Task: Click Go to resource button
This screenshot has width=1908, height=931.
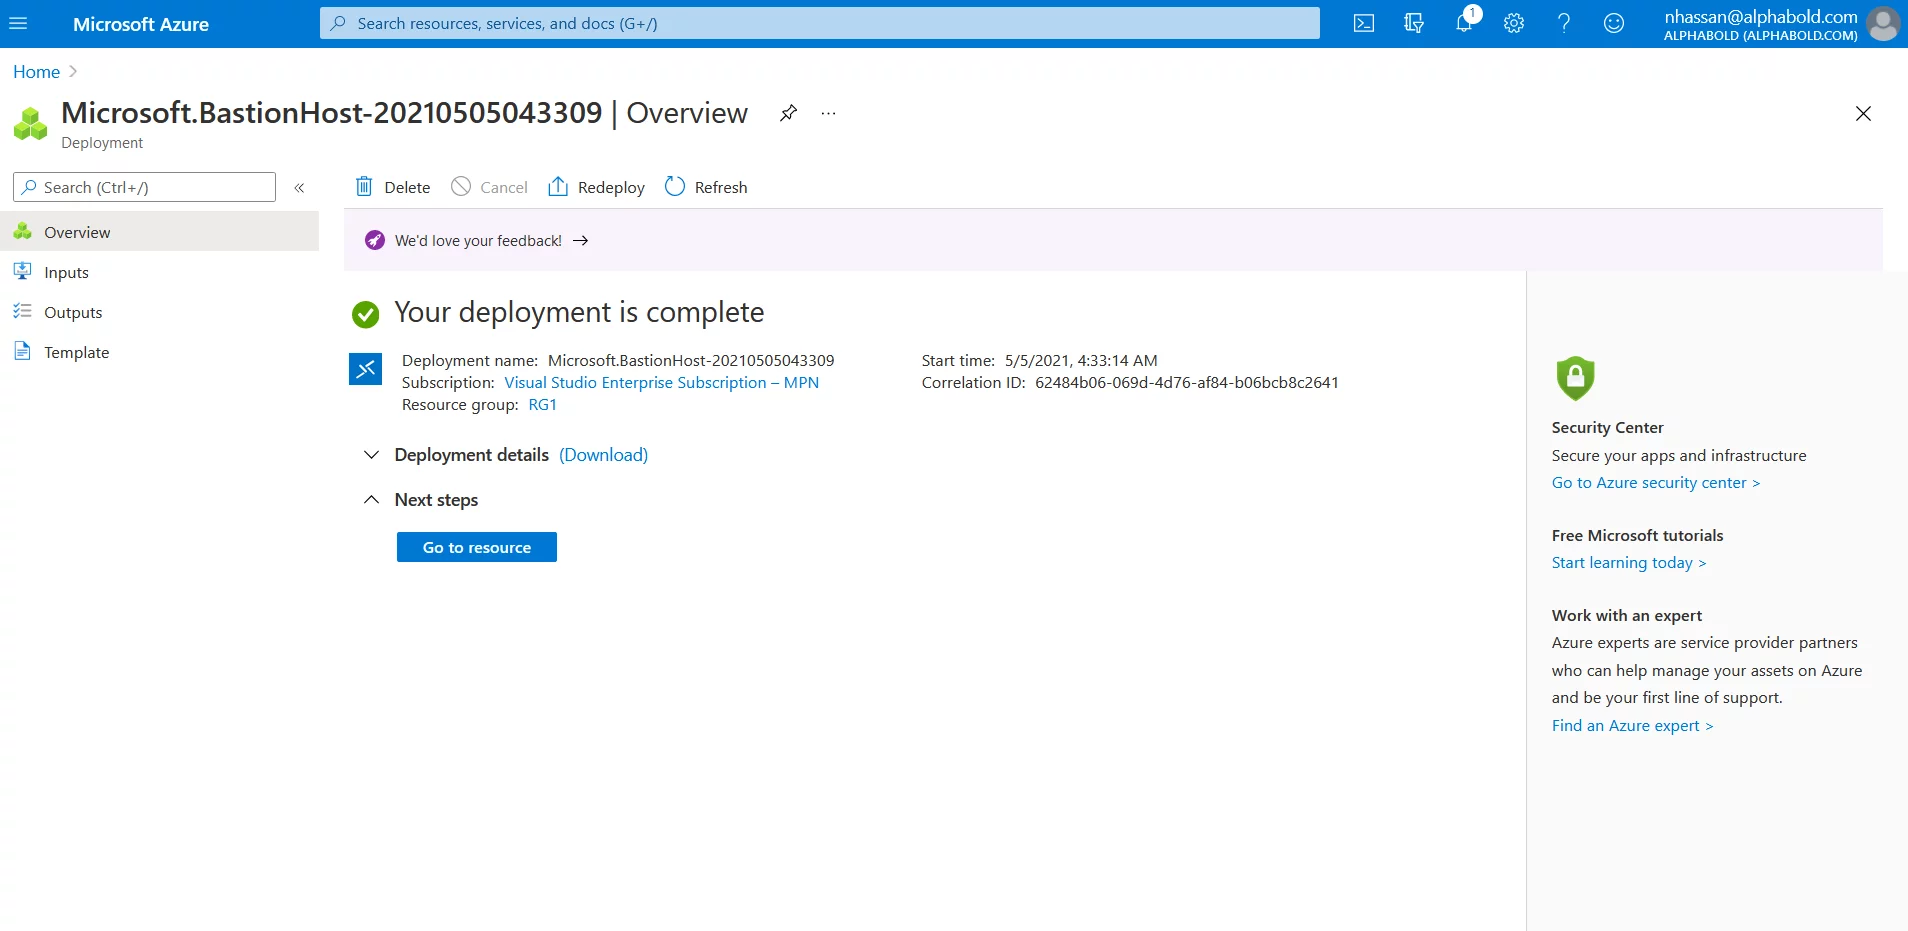Action: tap(477, 547)
